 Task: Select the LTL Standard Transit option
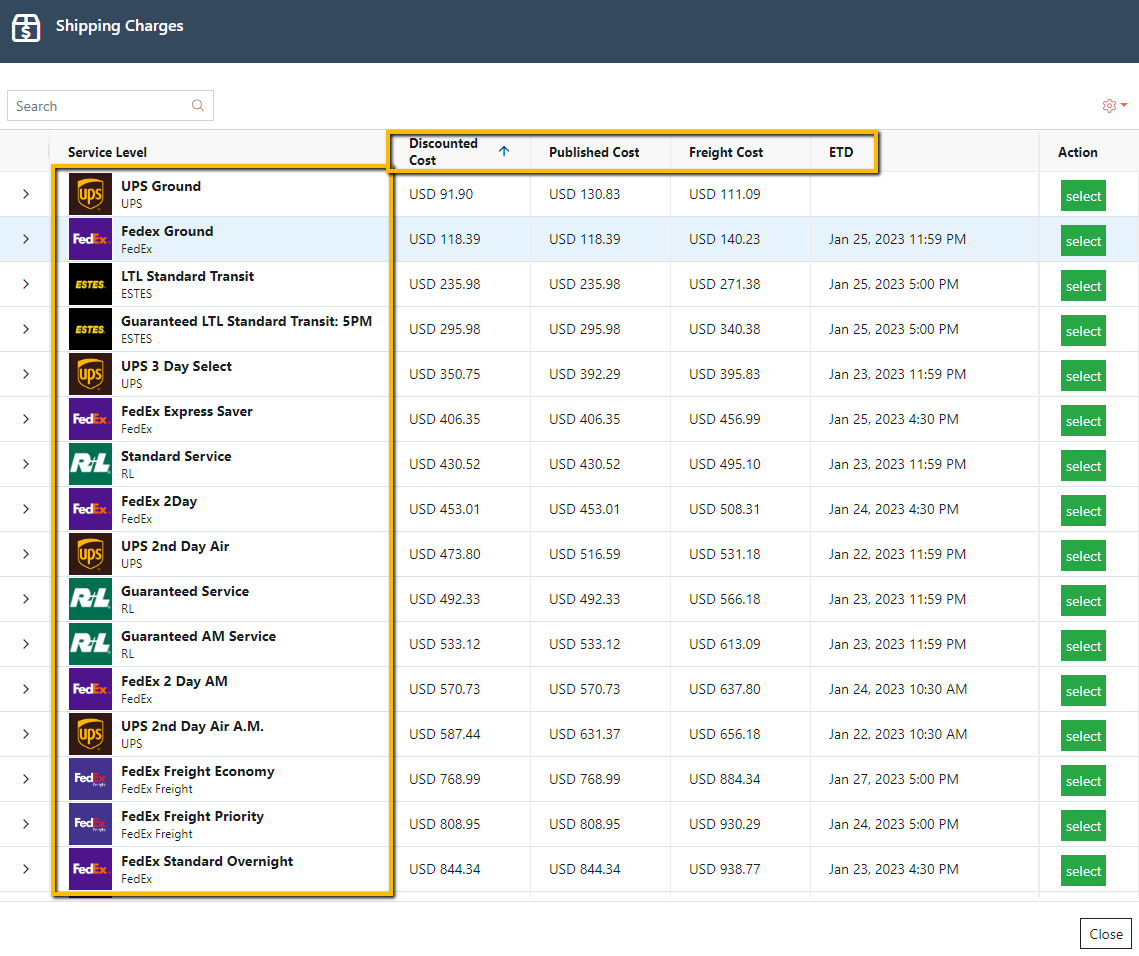pos(1083,286)
